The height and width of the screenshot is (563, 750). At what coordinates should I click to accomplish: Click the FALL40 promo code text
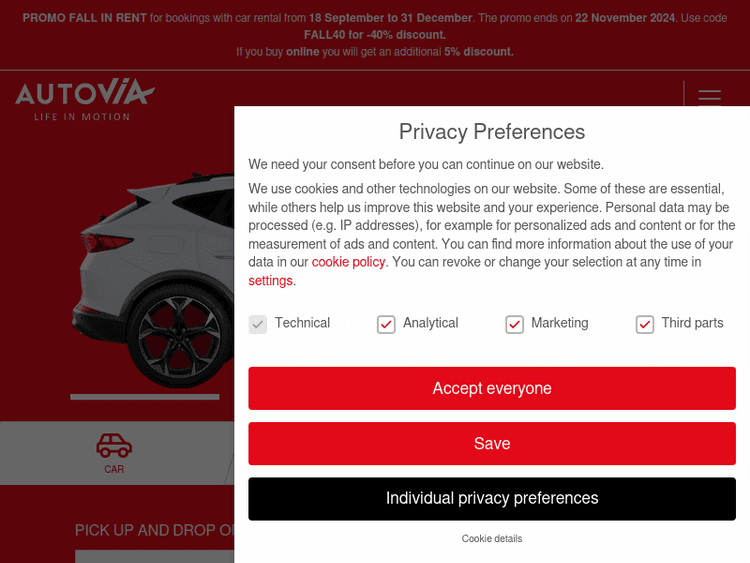[324, 35]
